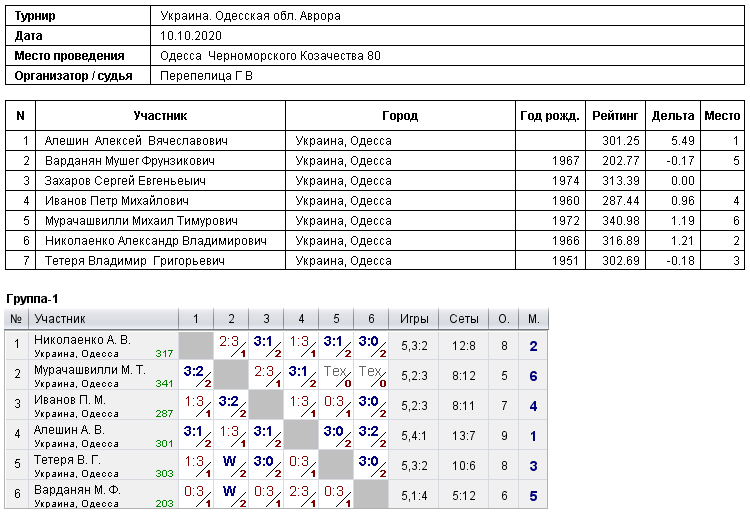Screen dimensions: 750x514
Task: Click rating value 316.89
Action: click(621, 241)
